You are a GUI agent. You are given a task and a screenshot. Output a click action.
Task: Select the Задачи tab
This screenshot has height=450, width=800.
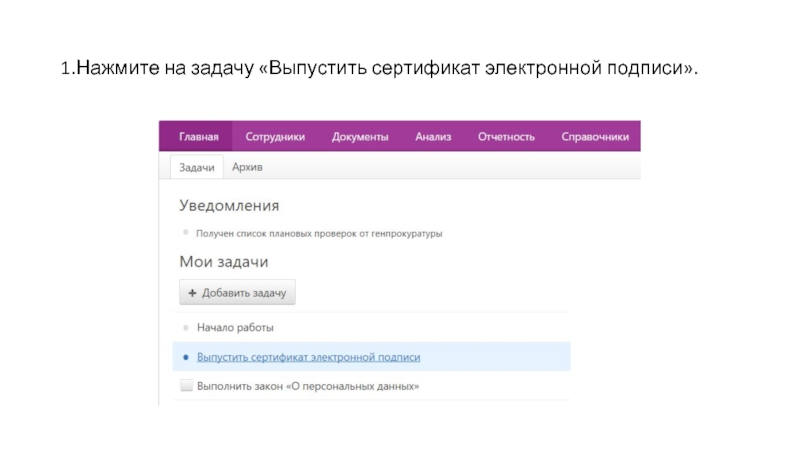[x=196, y=167]
